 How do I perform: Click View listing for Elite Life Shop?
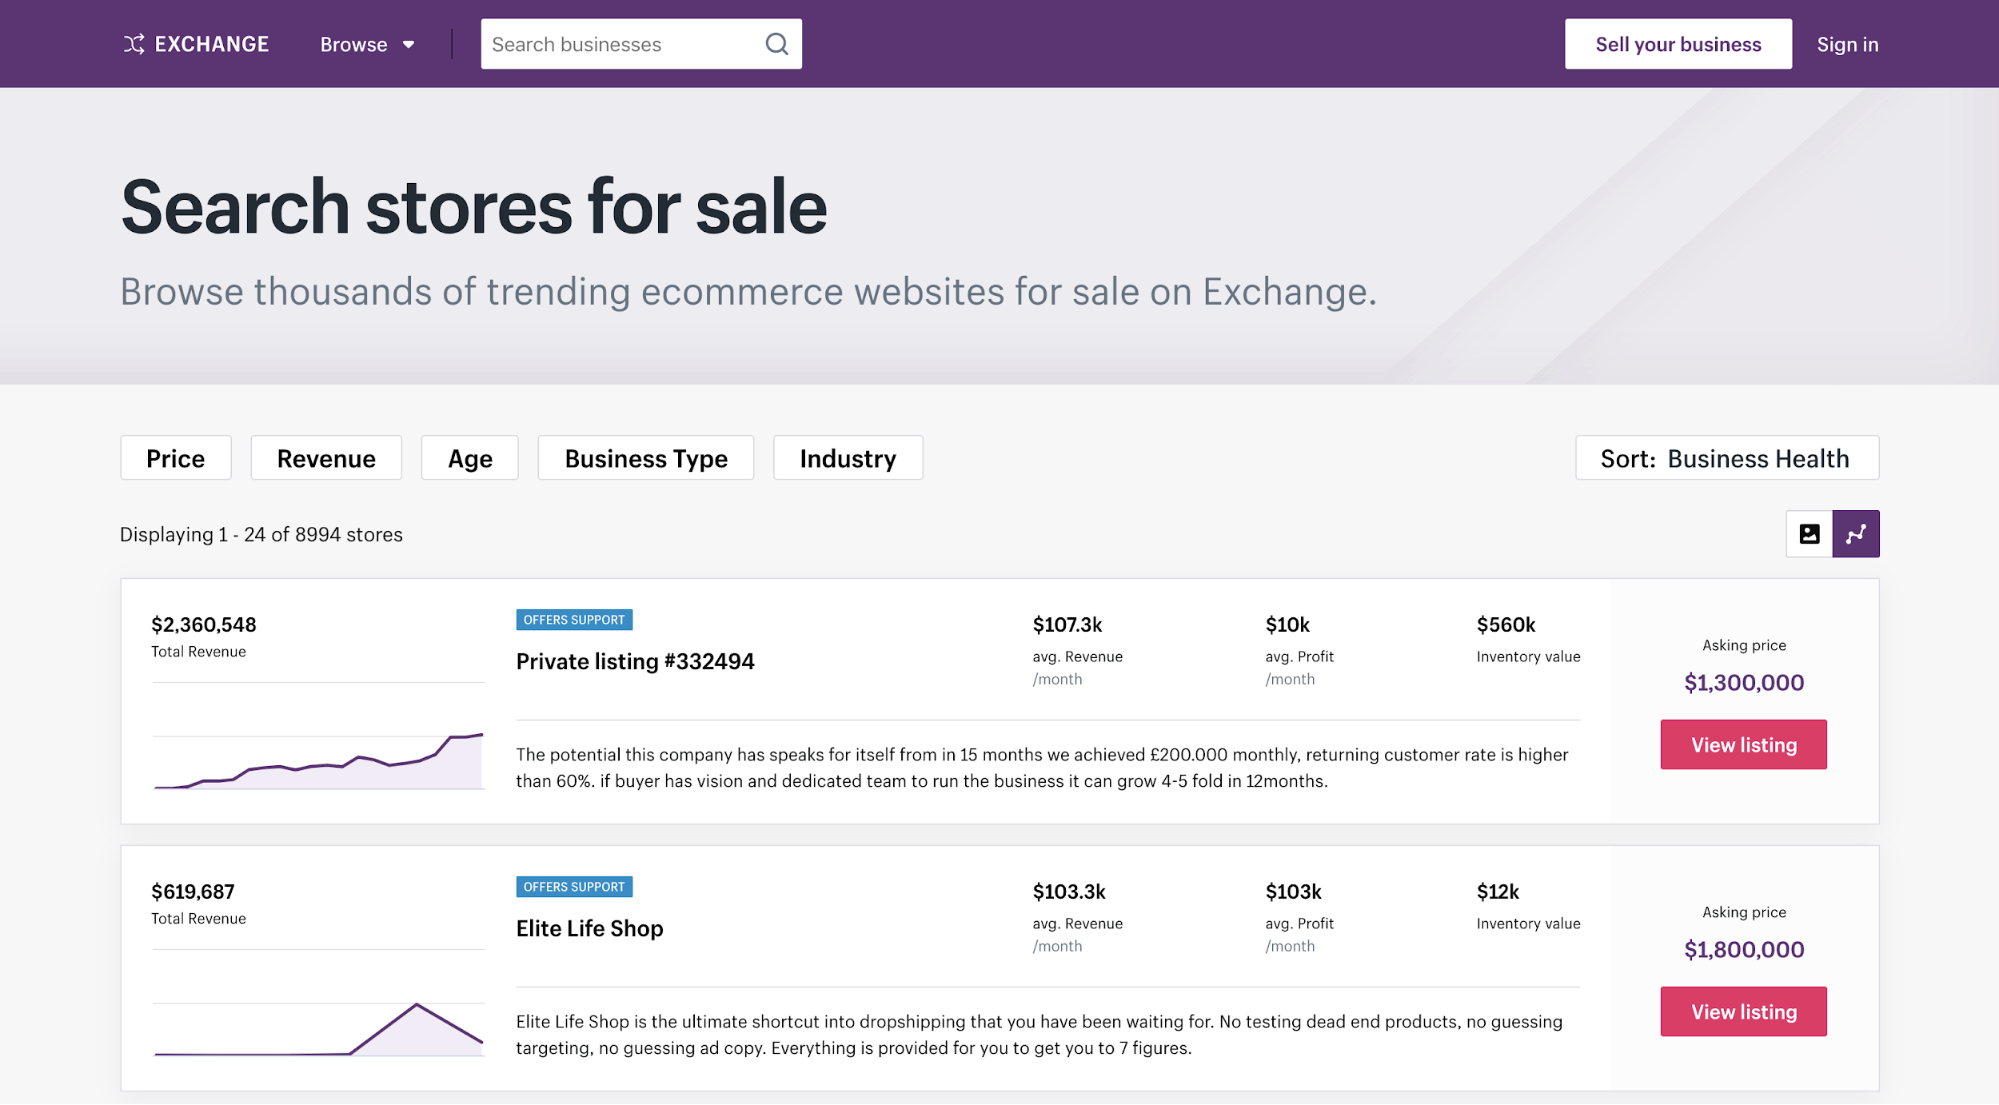coord(1743,1011)
